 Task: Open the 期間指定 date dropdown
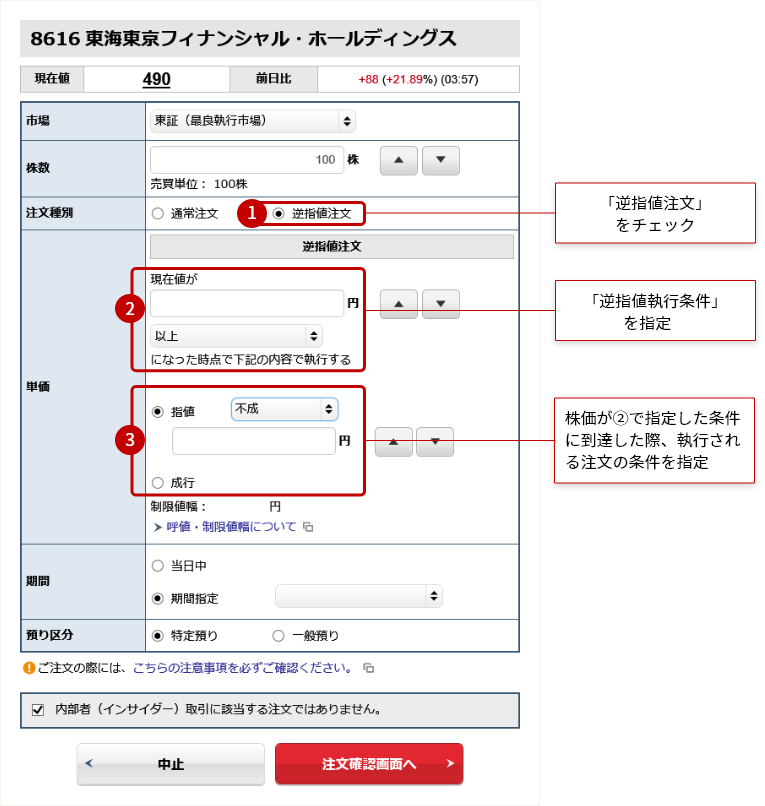359,596
